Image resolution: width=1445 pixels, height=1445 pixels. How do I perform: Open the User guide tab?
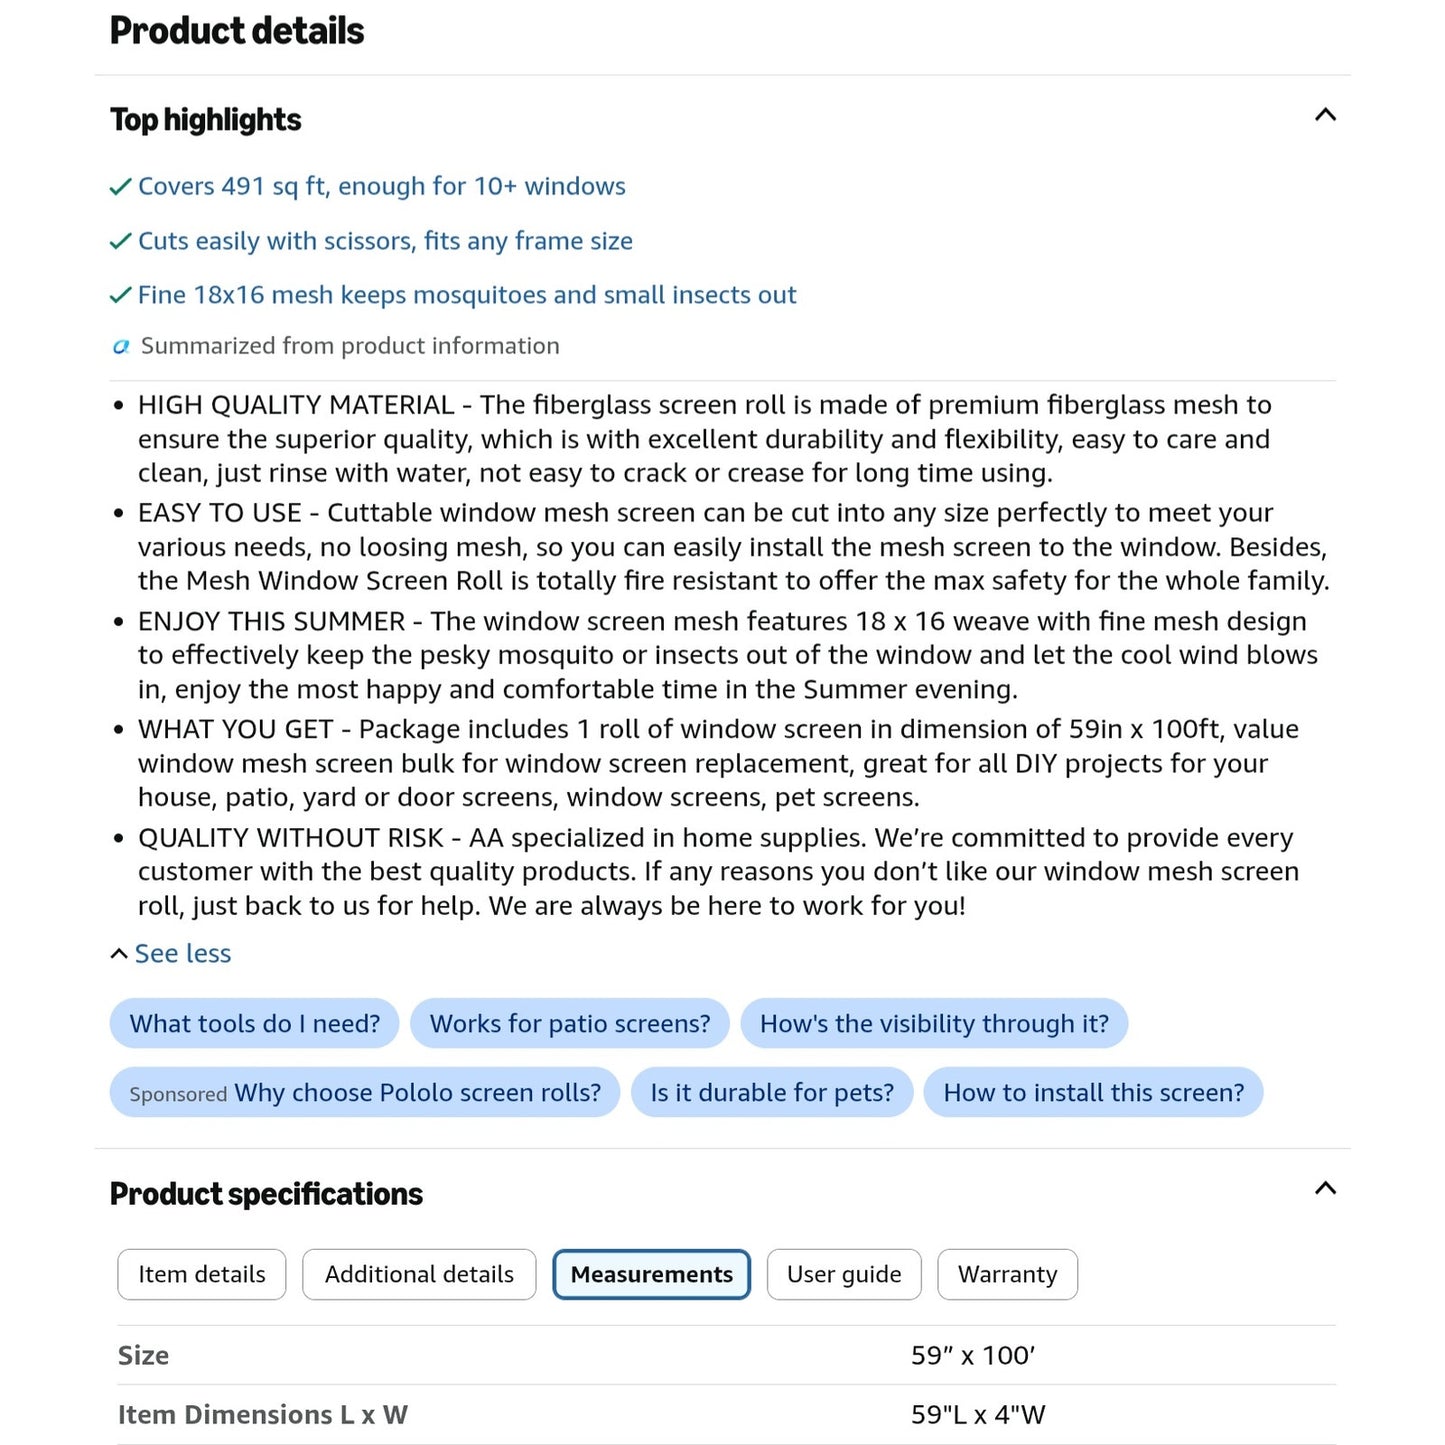(844, 1274)
